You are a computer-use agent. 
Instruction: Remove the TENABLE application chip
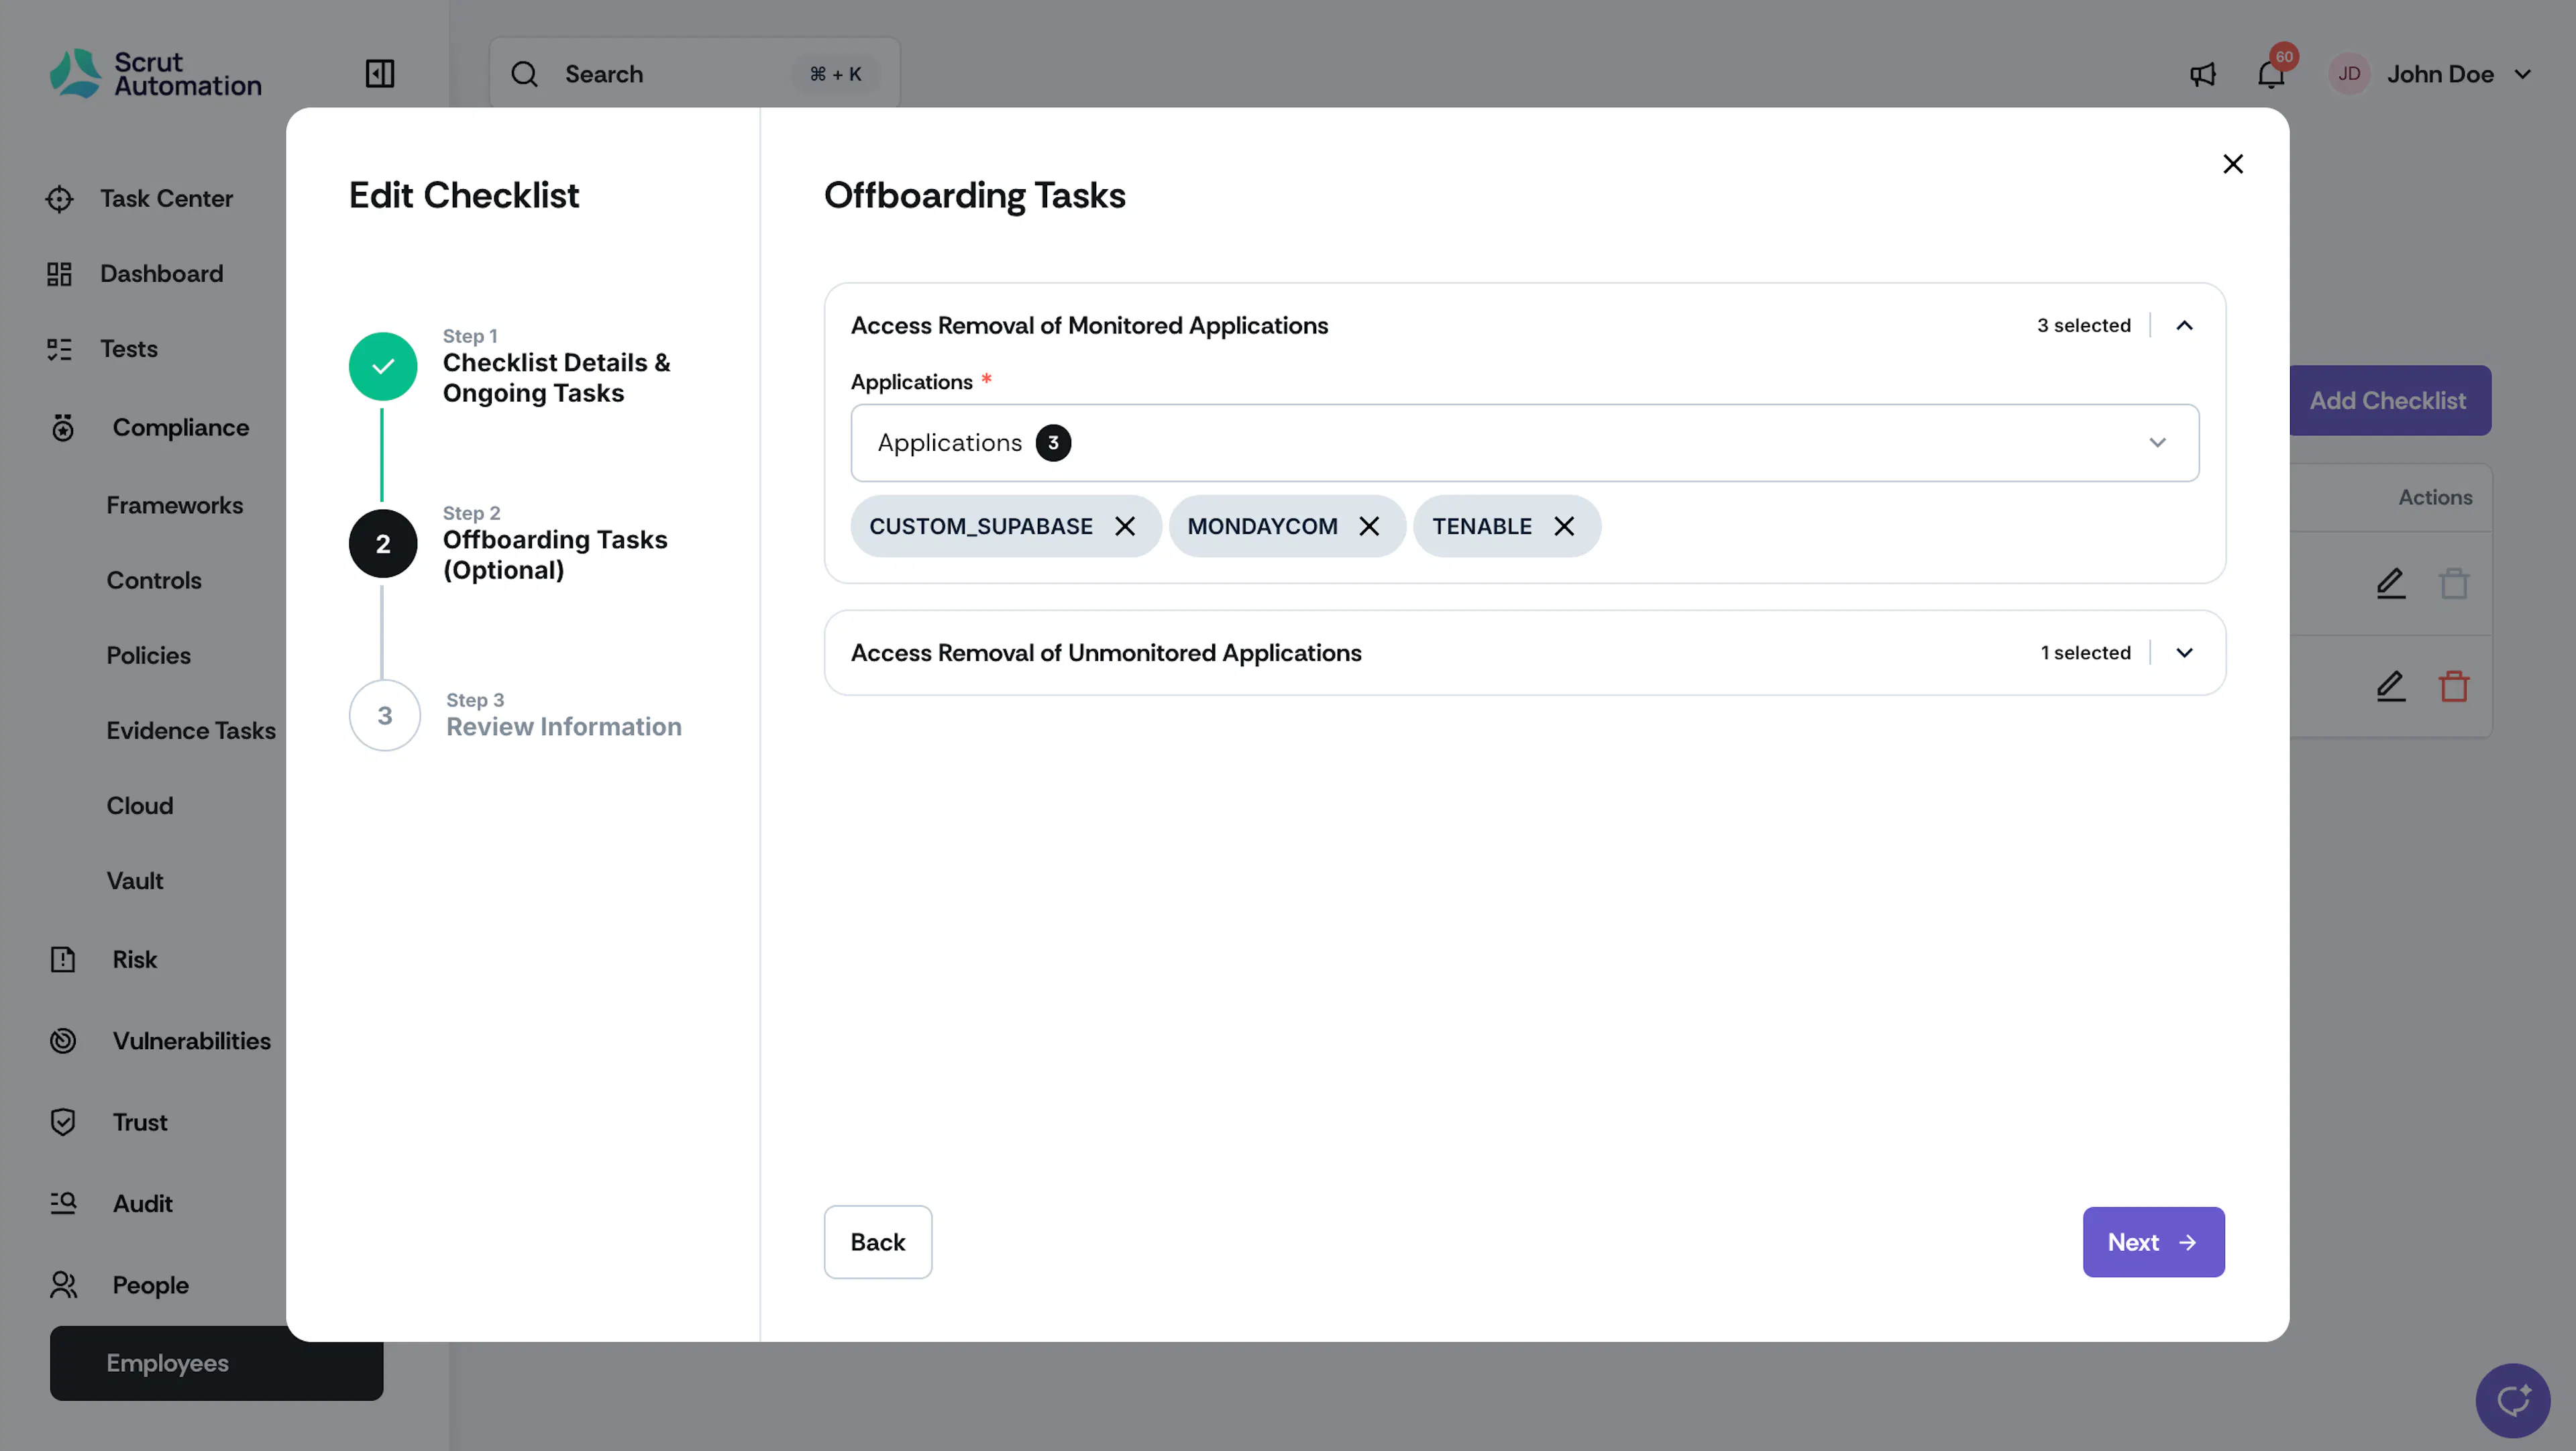coord(1564,526)
